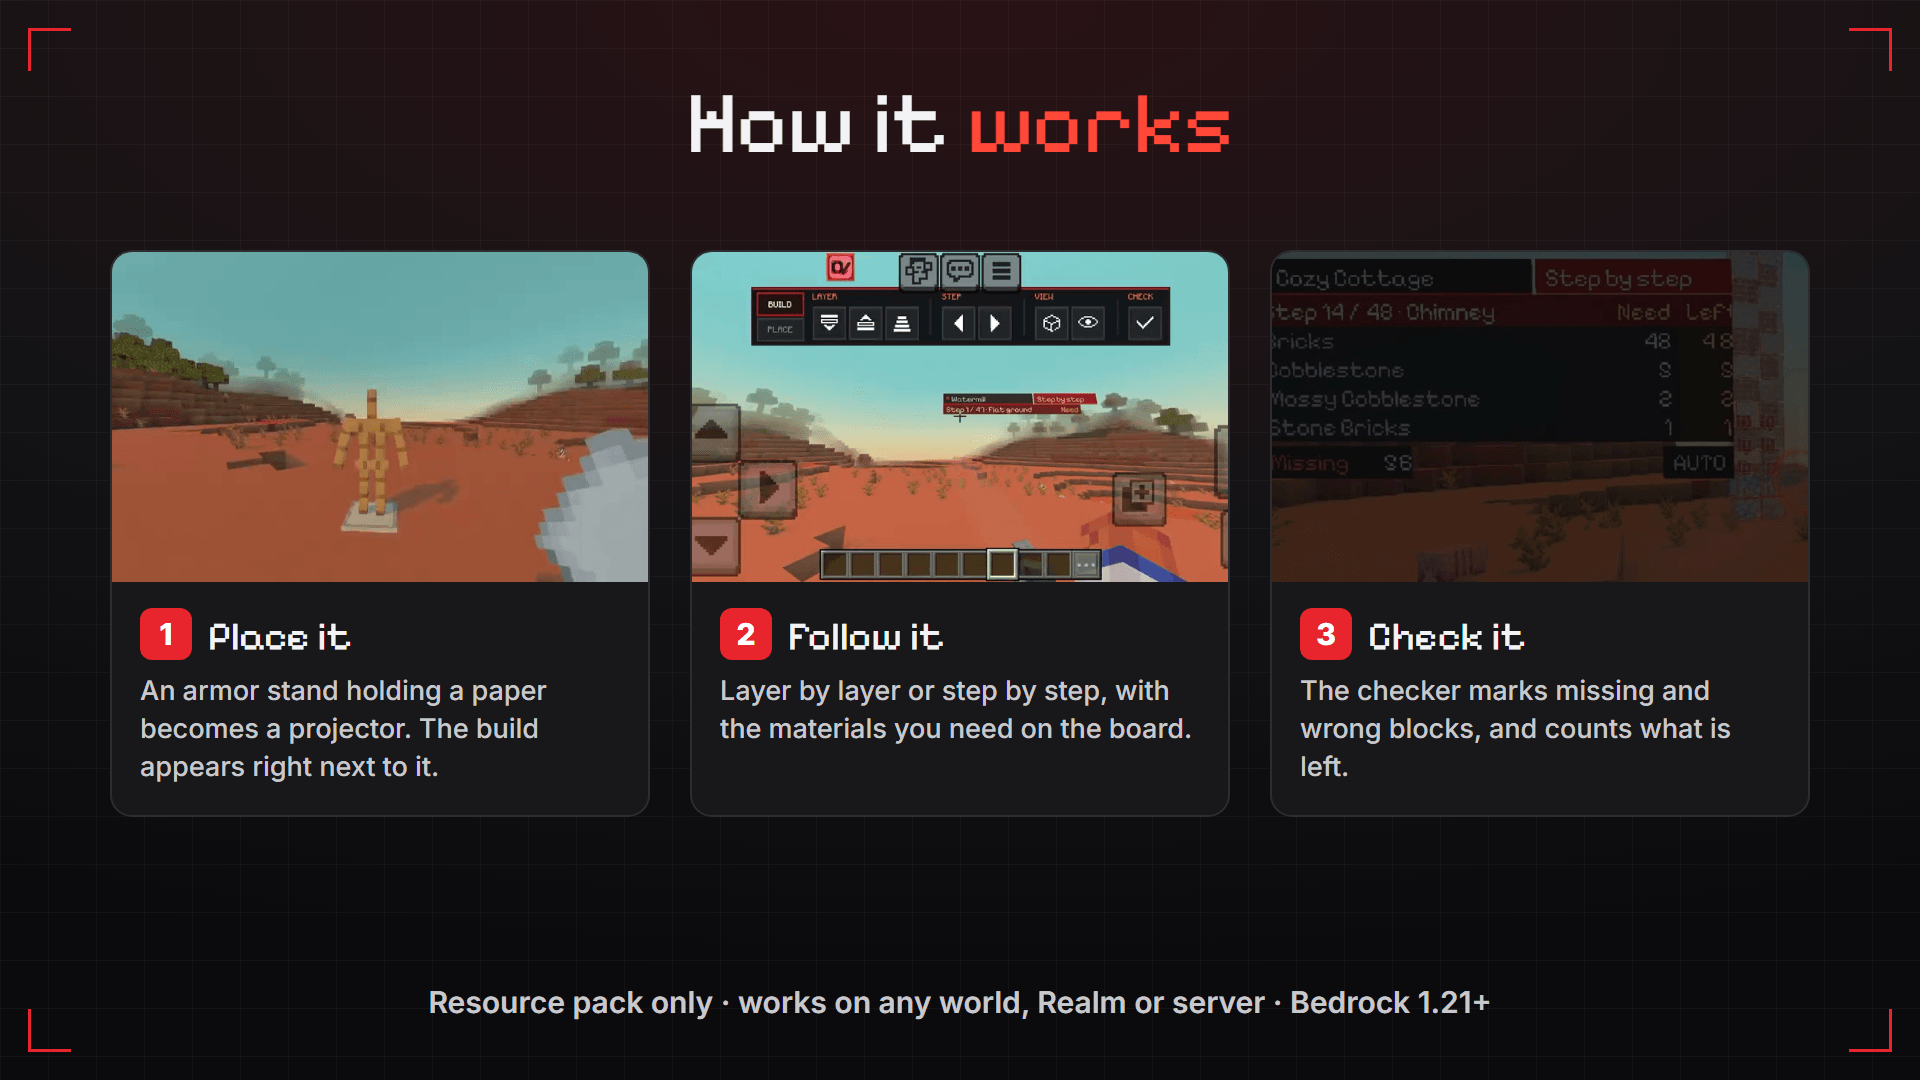Go to the next build step
This screenshot has height=1080, width=1920.
[x=994, y=323]
